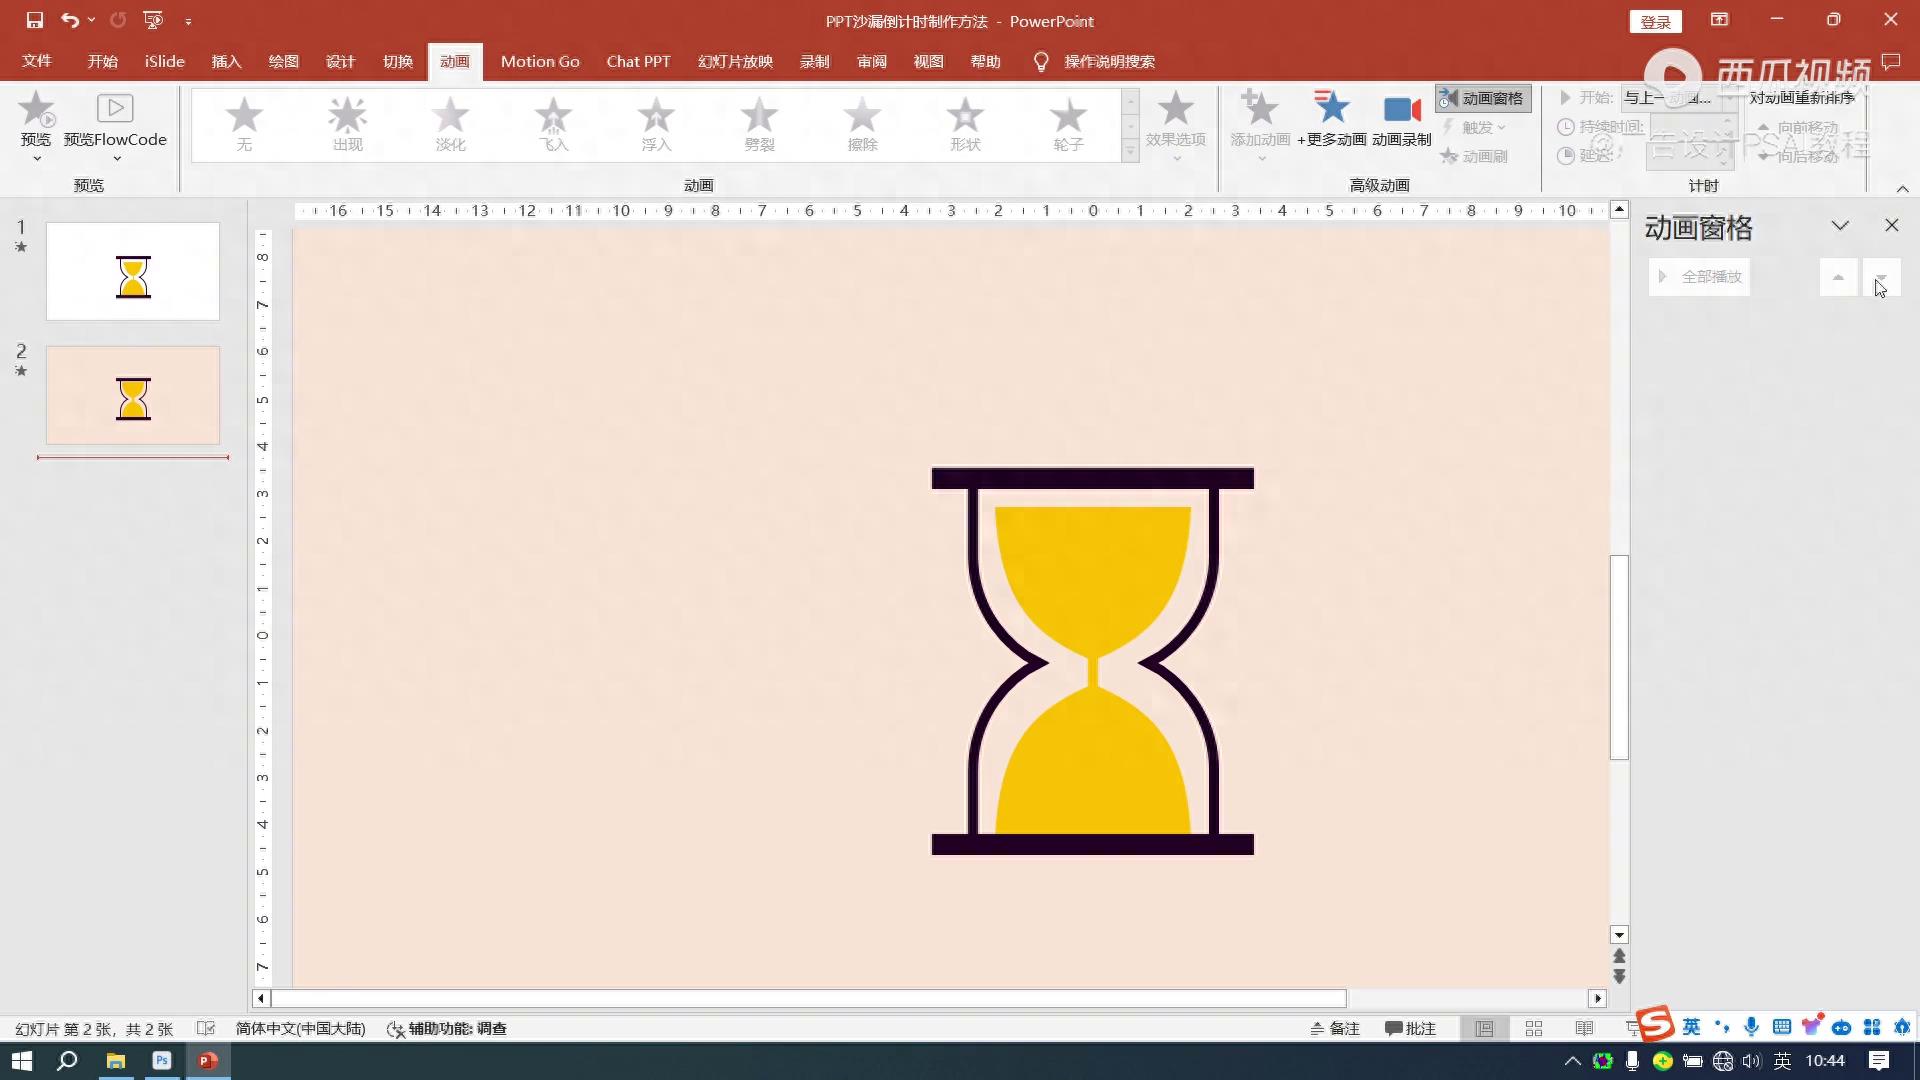
Task: Select the 形状 (Shape) animation effect
Action: 965,124
